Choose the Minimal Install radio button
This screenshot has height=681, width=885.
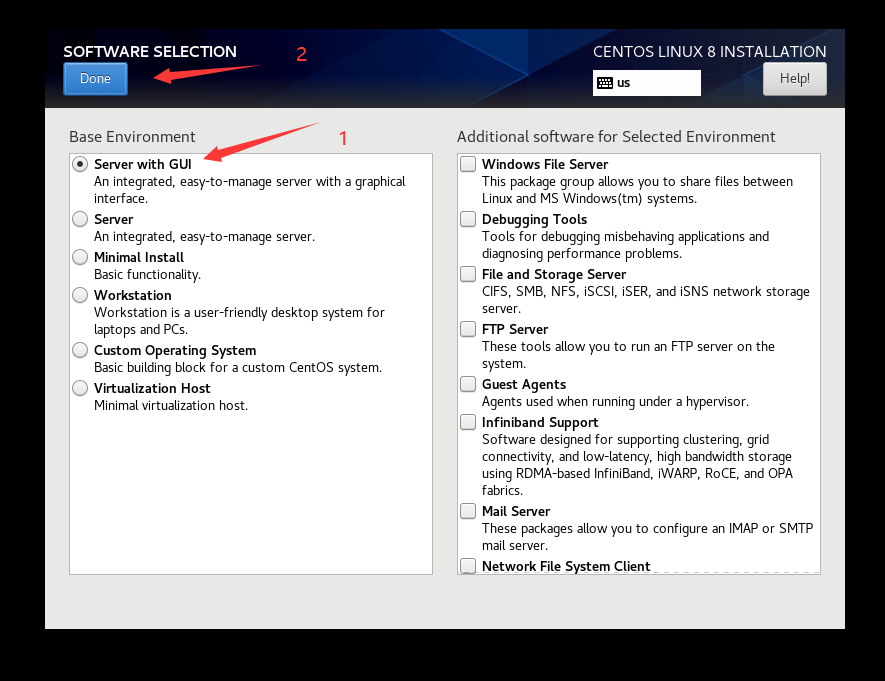click(x=80, y=257)
